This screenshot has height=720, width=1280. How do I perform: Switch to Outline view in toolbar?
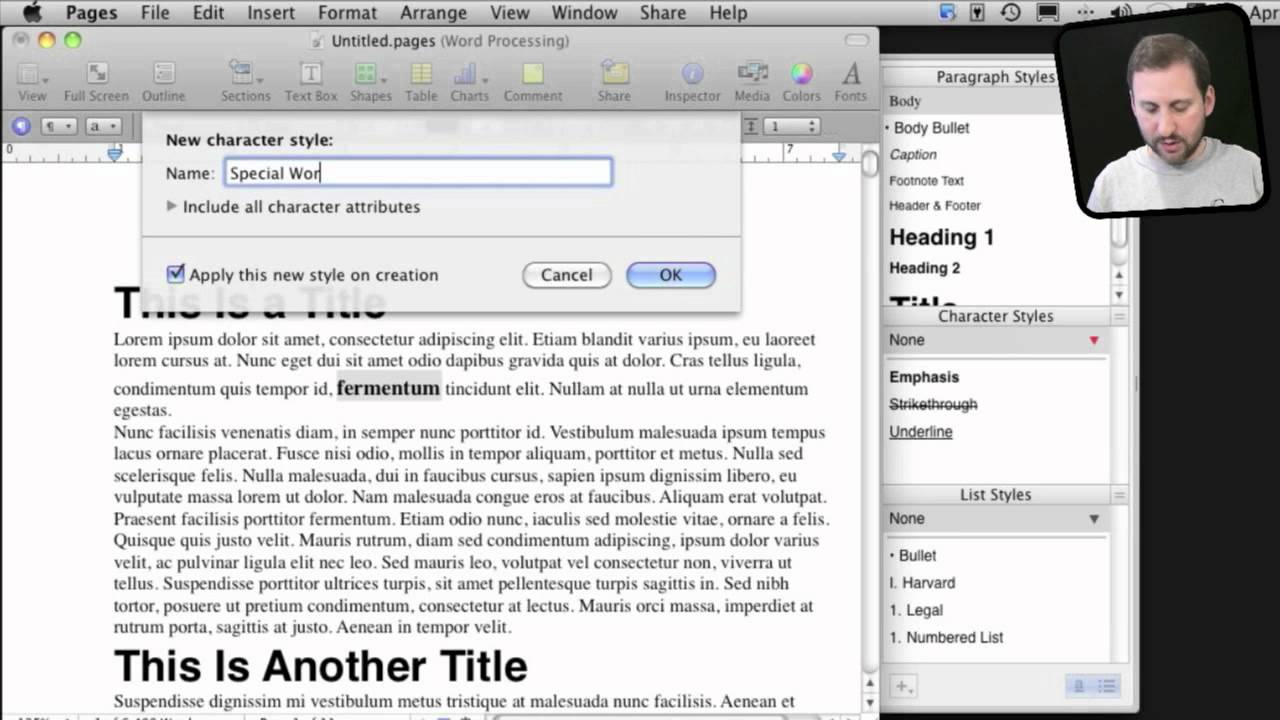coord(163,82)
